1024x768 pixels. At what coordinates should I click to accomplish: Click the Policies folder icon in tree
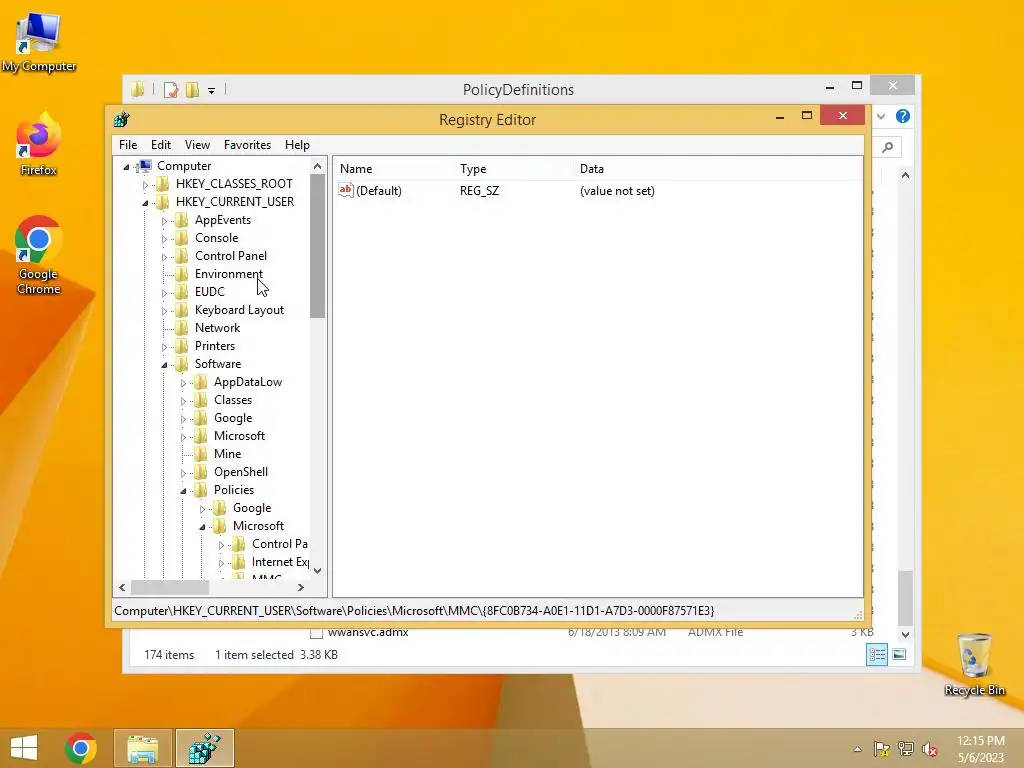201,490
